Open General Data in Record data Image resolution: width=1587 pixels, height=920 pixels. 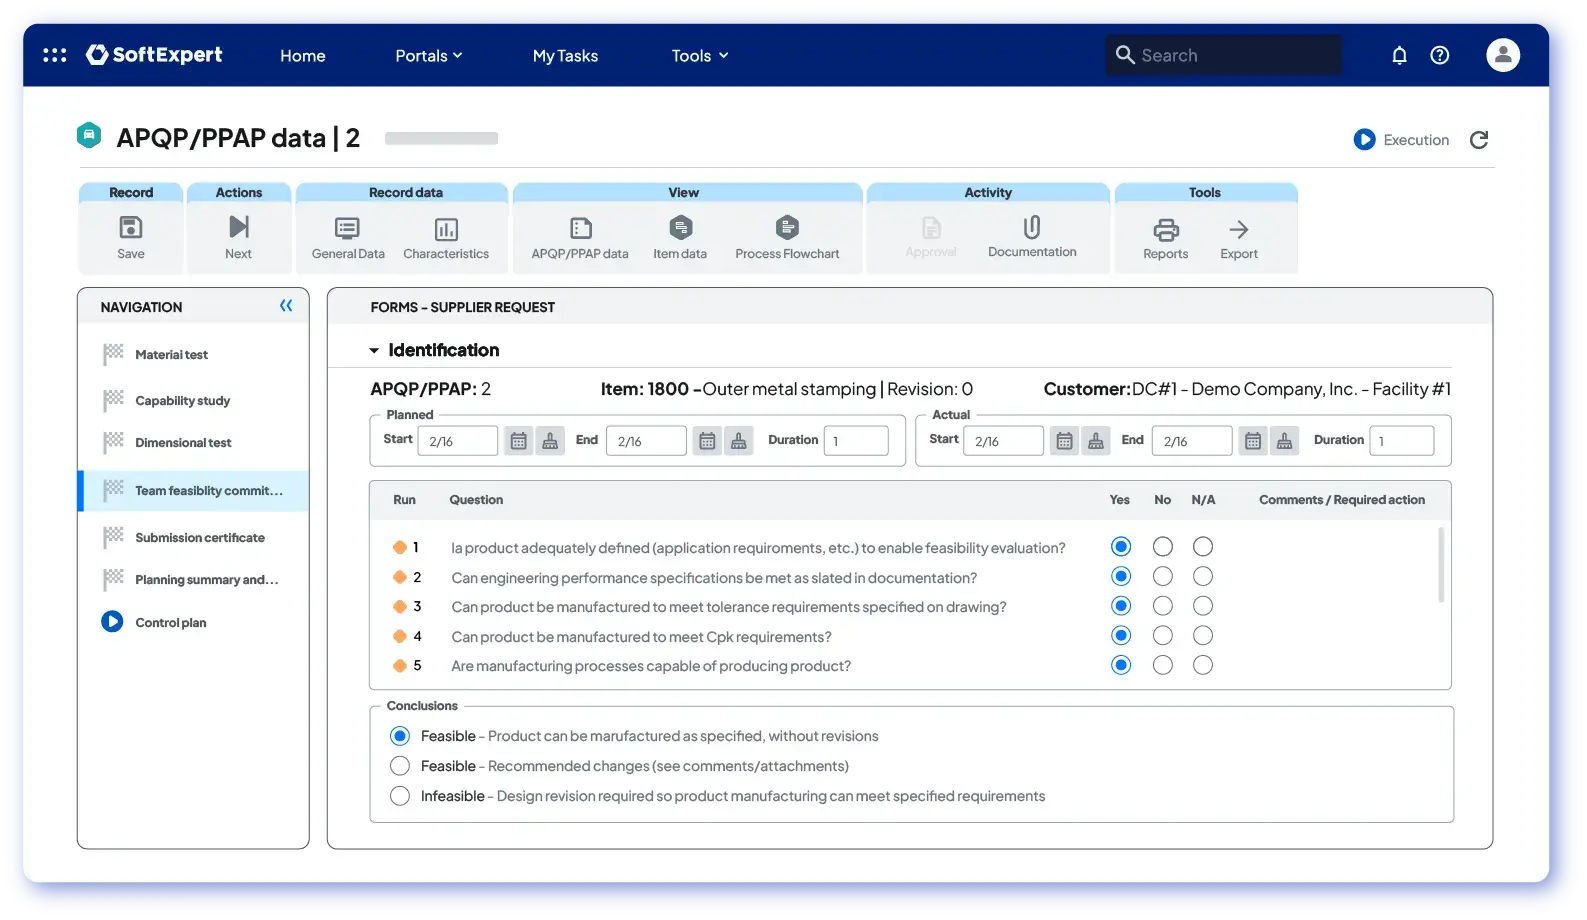[348, 239]
